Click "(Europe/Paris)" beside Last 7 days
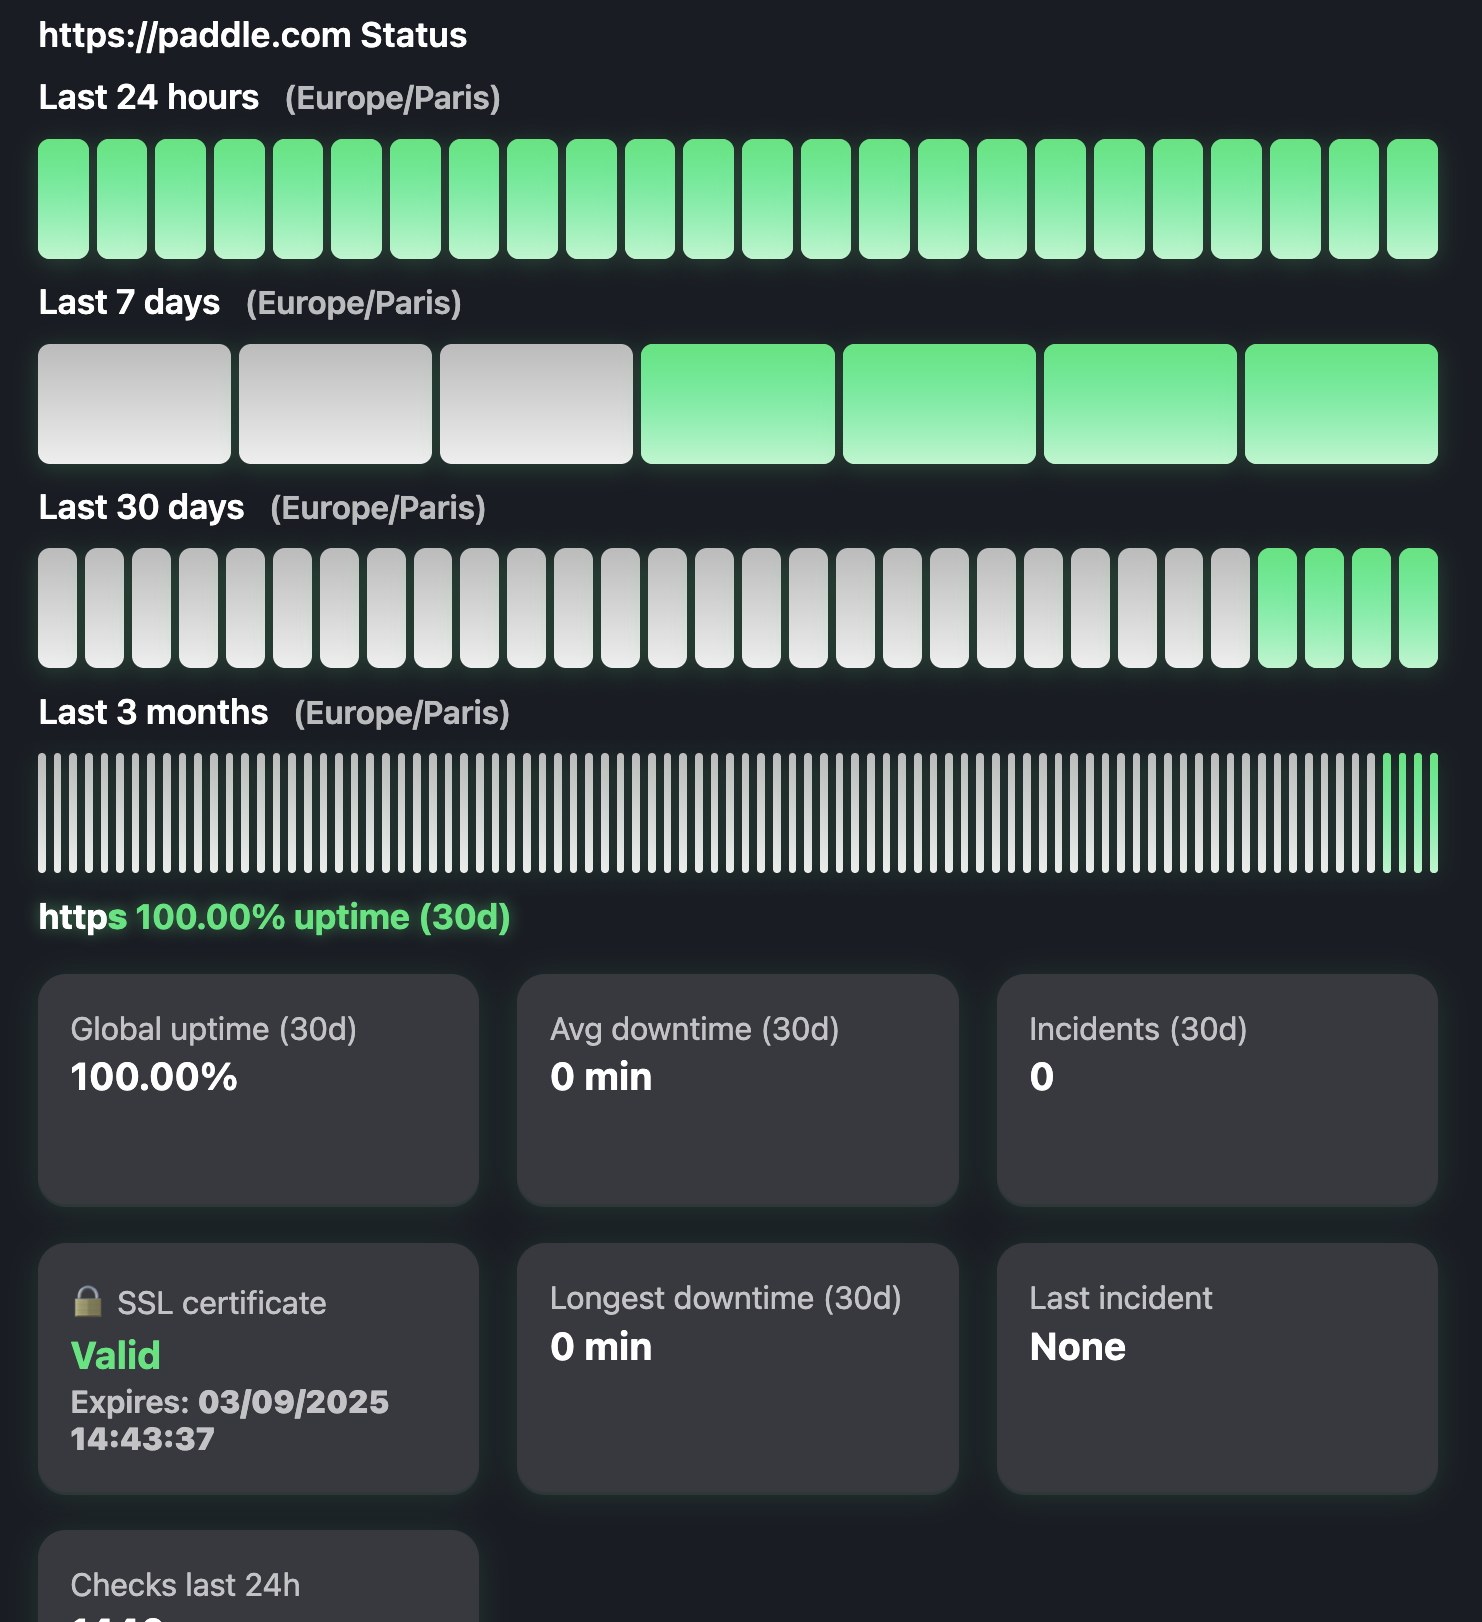The height and width of the screenshot is (1622, 1482). coord(354,303)
